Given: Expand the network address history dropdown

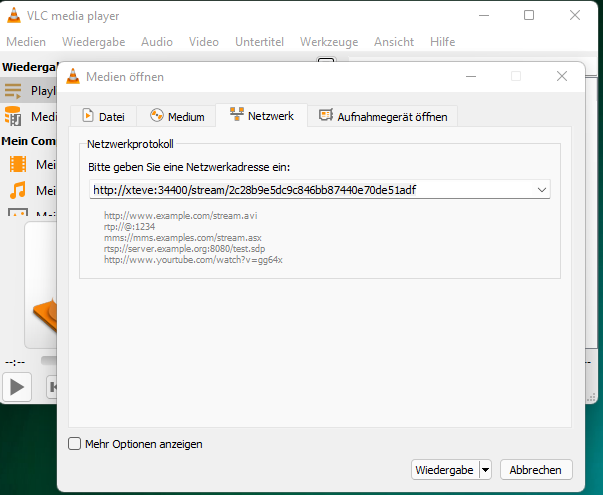Looking at the screenshot, I should (x=541, y=190).
